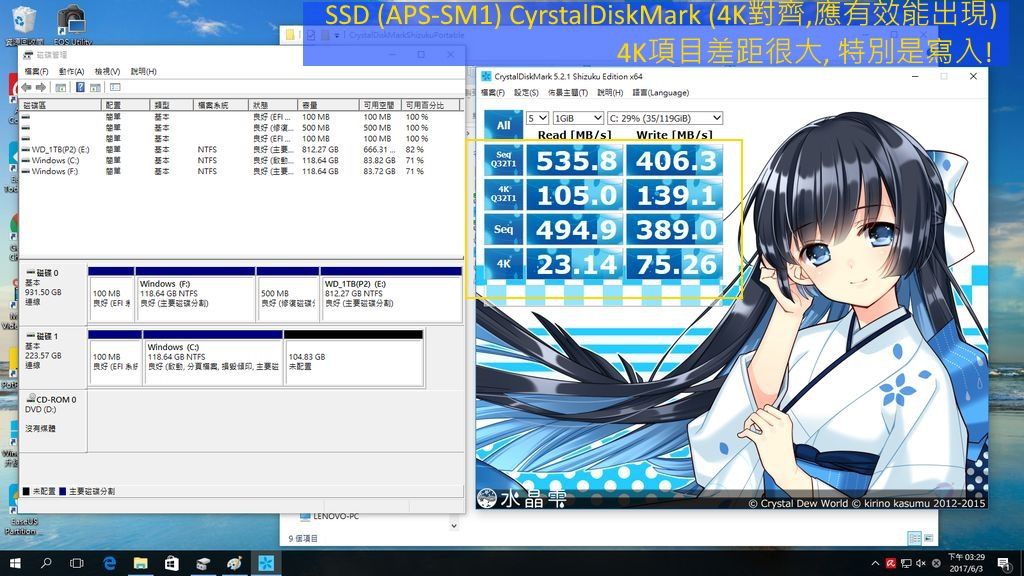Click the blue help icon in Disk Management toolbar
Screen dimensions: 1024x576
point(81,87)
